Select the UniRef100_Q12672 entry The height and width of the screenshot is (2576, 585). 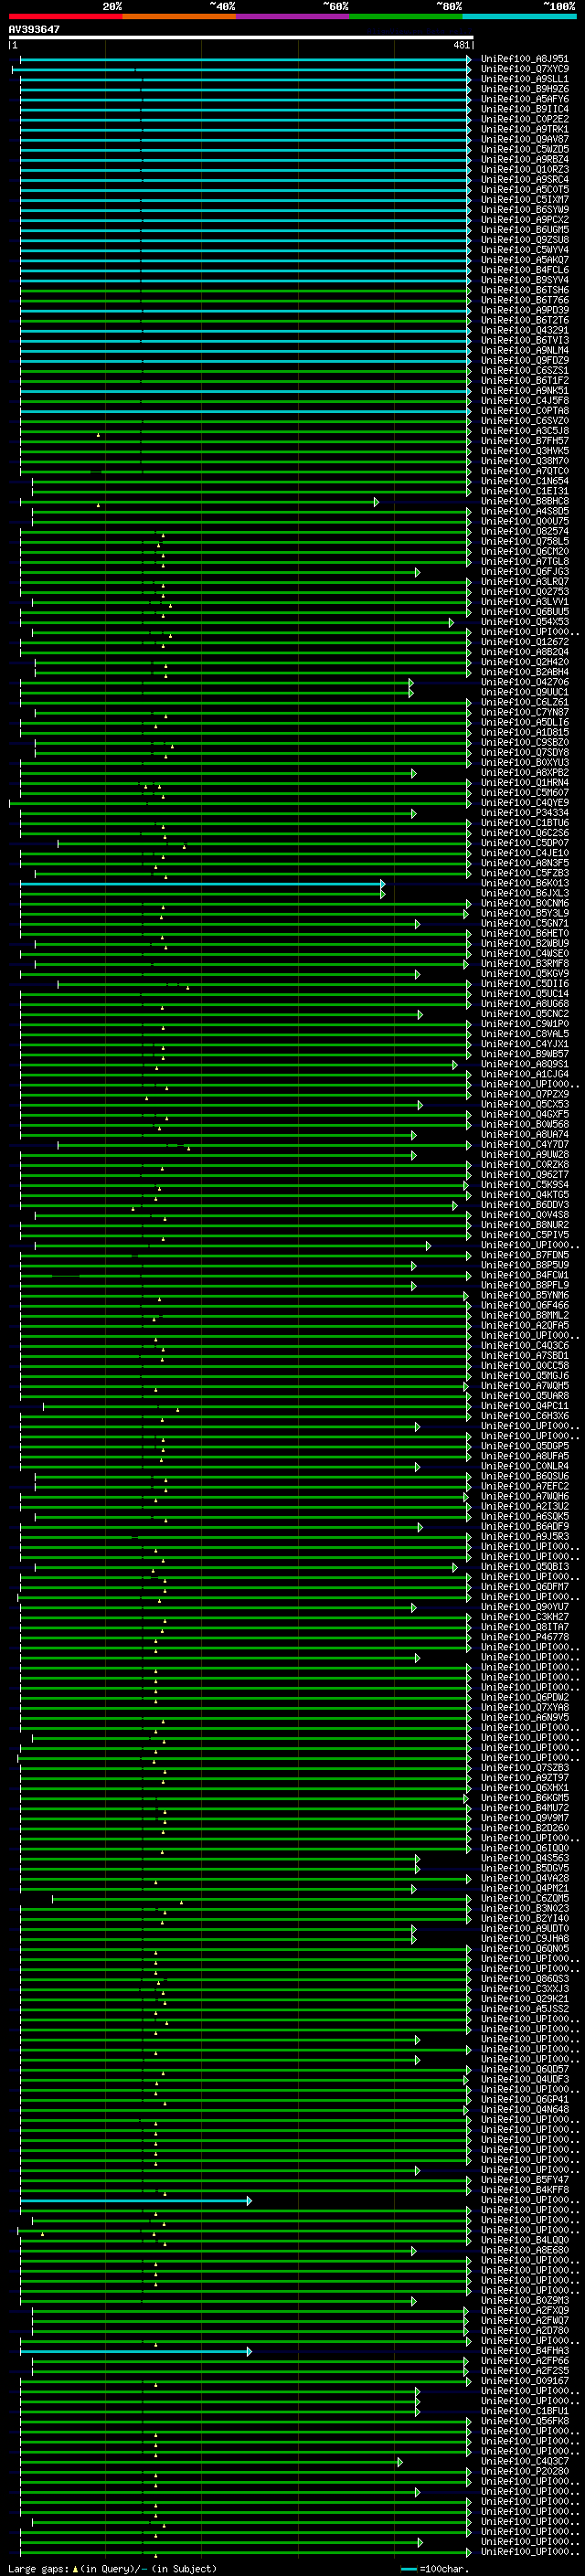[525, 642]
